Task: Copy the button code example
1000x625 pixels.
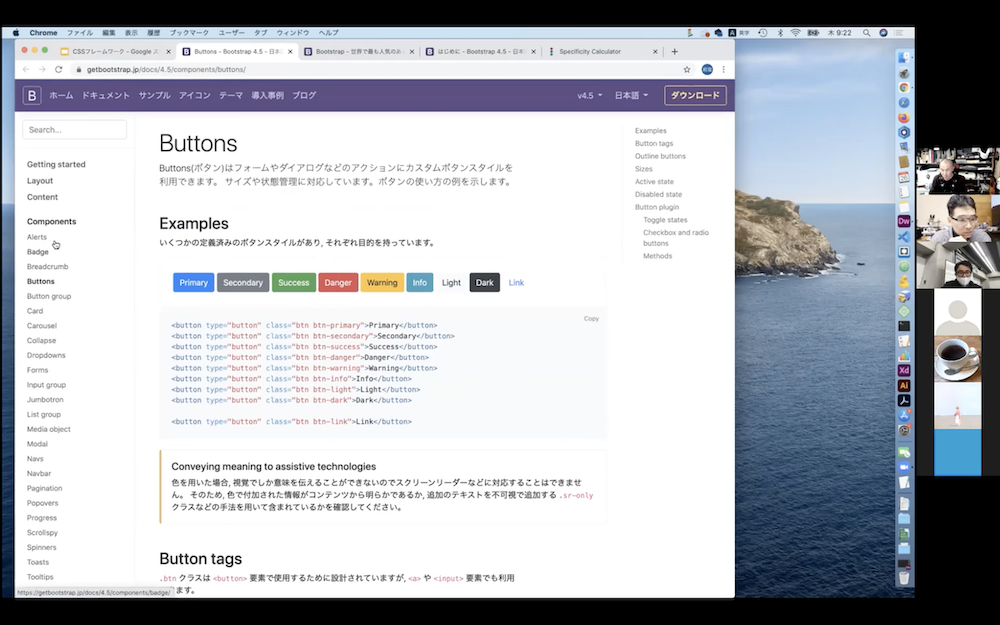Action: click(x=591, y=318)
